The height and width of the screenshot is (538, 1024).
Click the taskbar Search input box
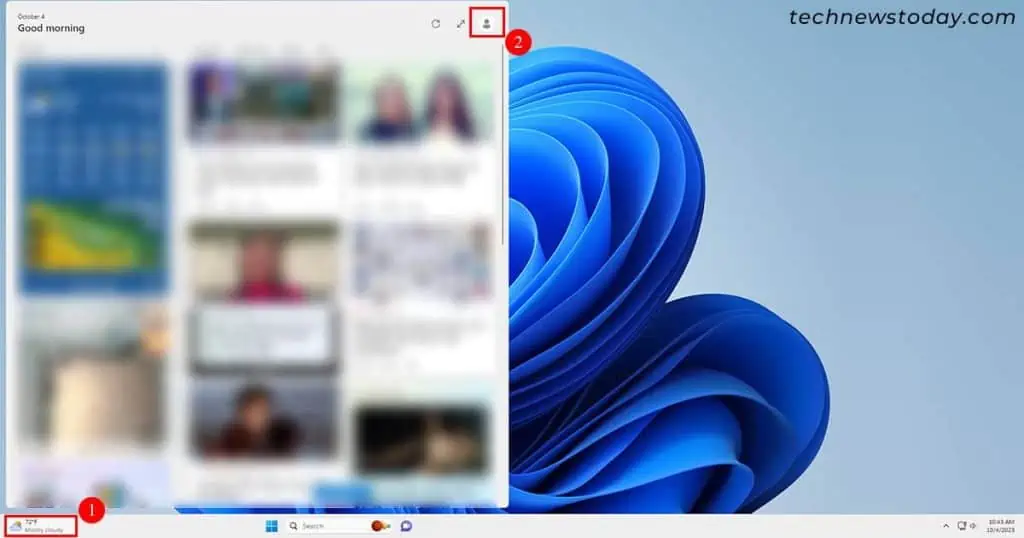point(325,526)
